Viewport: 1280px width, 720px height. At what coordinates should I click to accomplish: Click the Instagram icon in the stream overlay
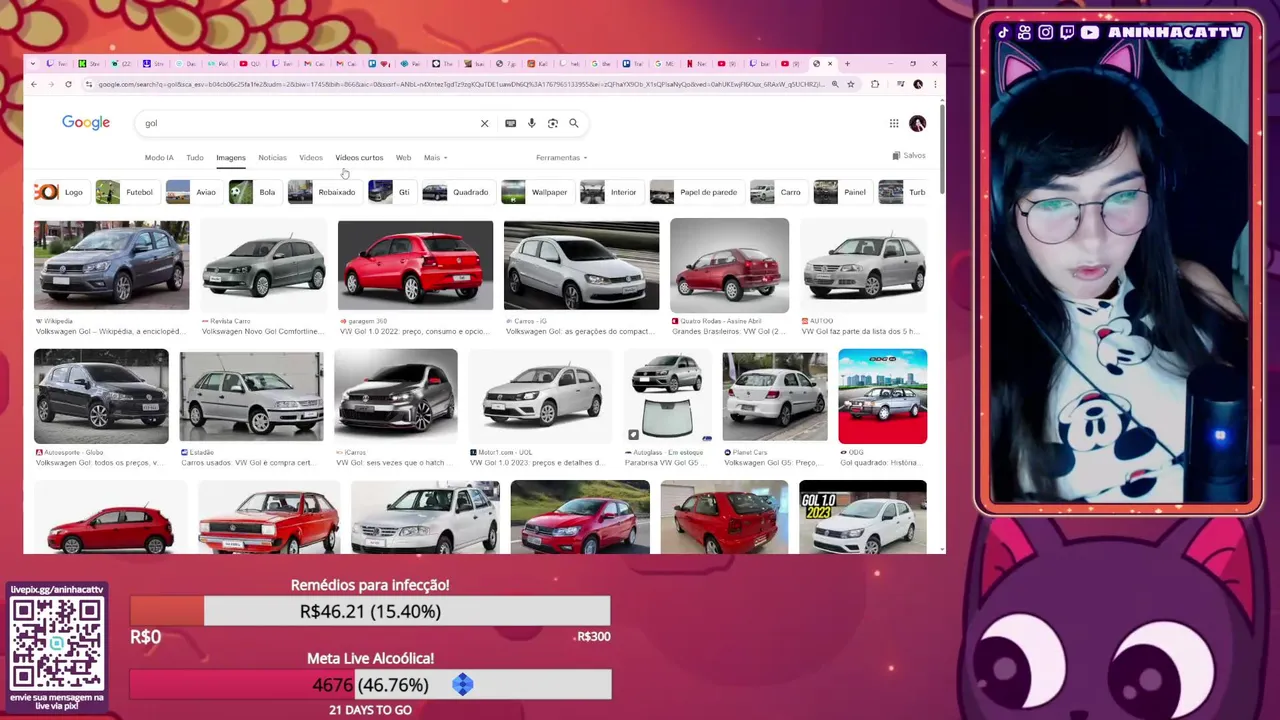1045,32
